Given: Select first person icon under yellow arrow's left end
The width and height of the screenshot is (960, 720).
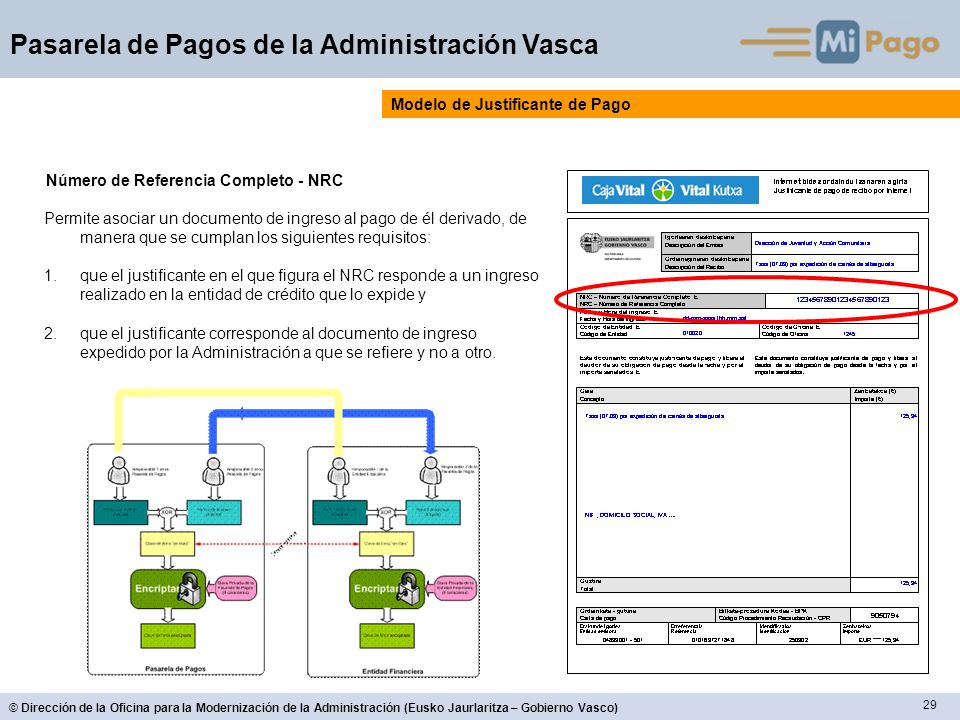Looking at the screenshot, I should click(119, 471).
